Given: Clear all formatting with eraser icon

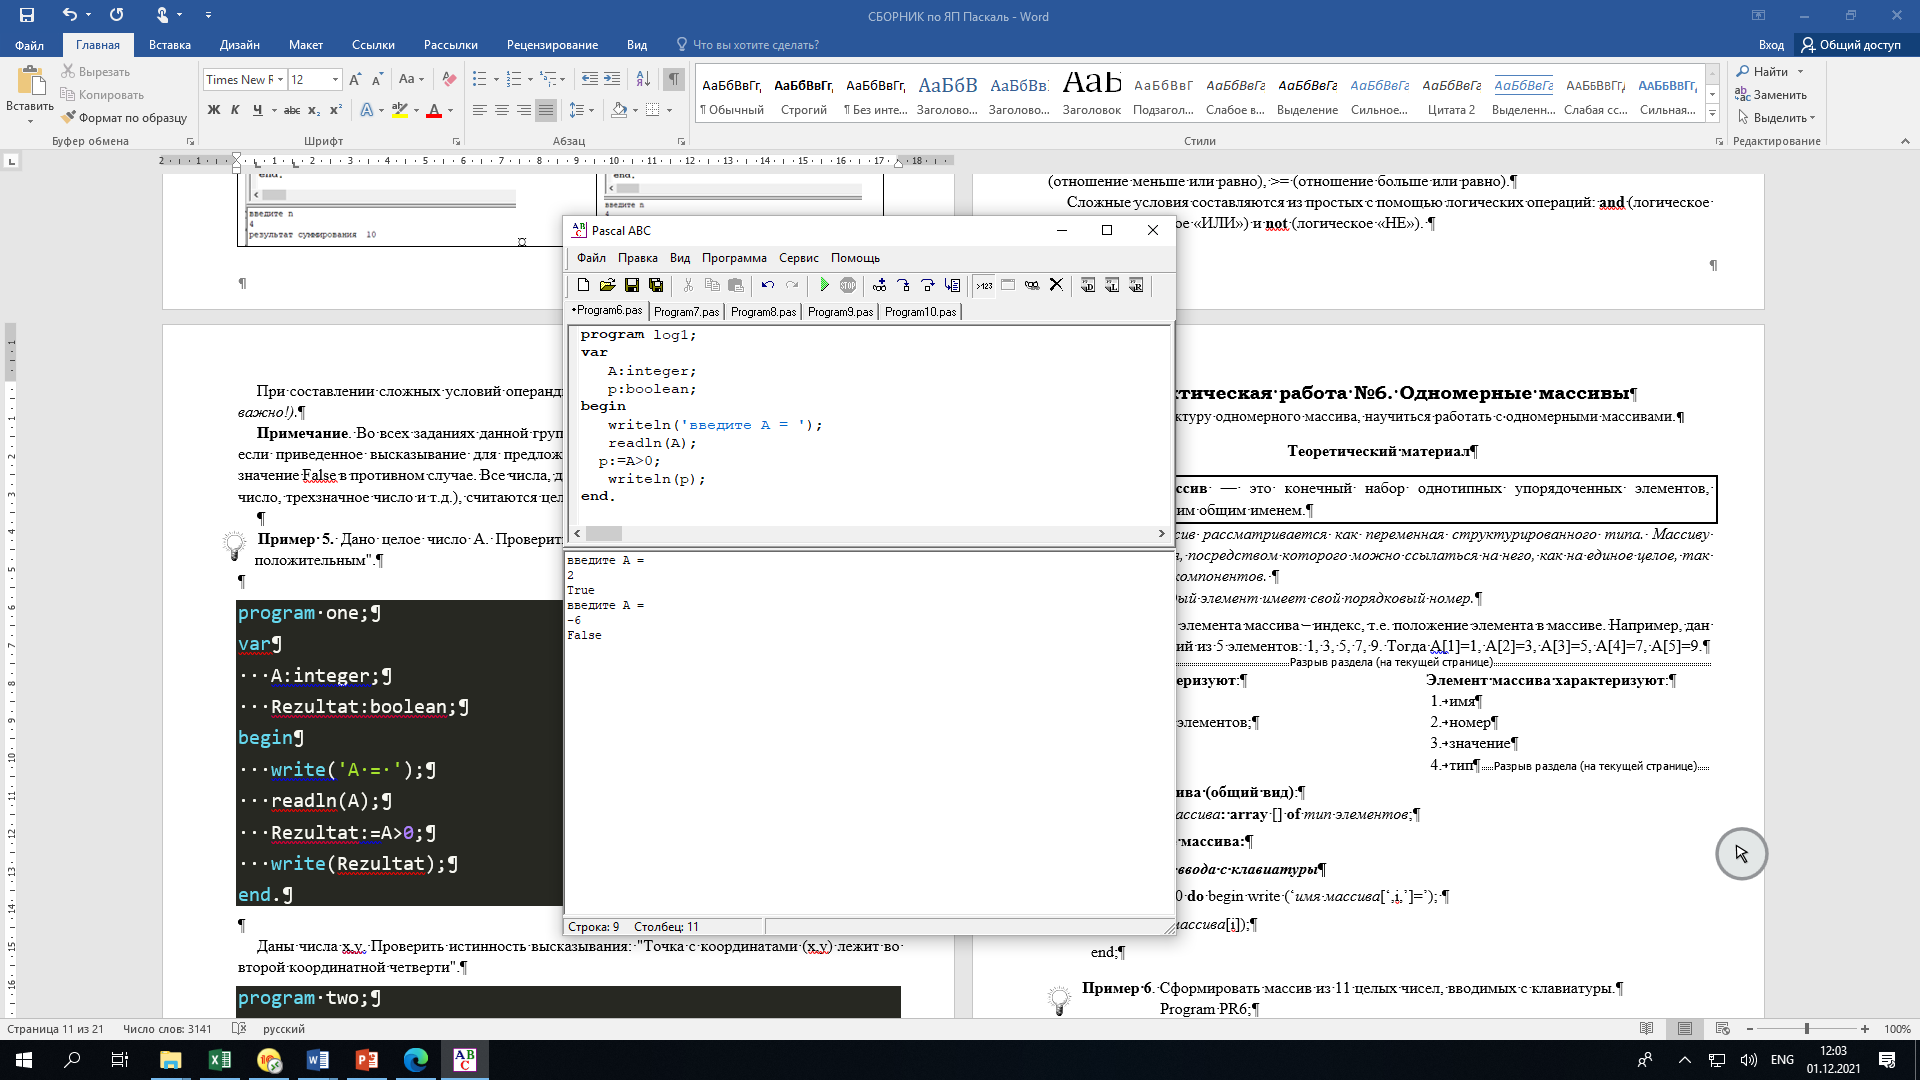Looking at the screenshot, I should click(449, 80).
